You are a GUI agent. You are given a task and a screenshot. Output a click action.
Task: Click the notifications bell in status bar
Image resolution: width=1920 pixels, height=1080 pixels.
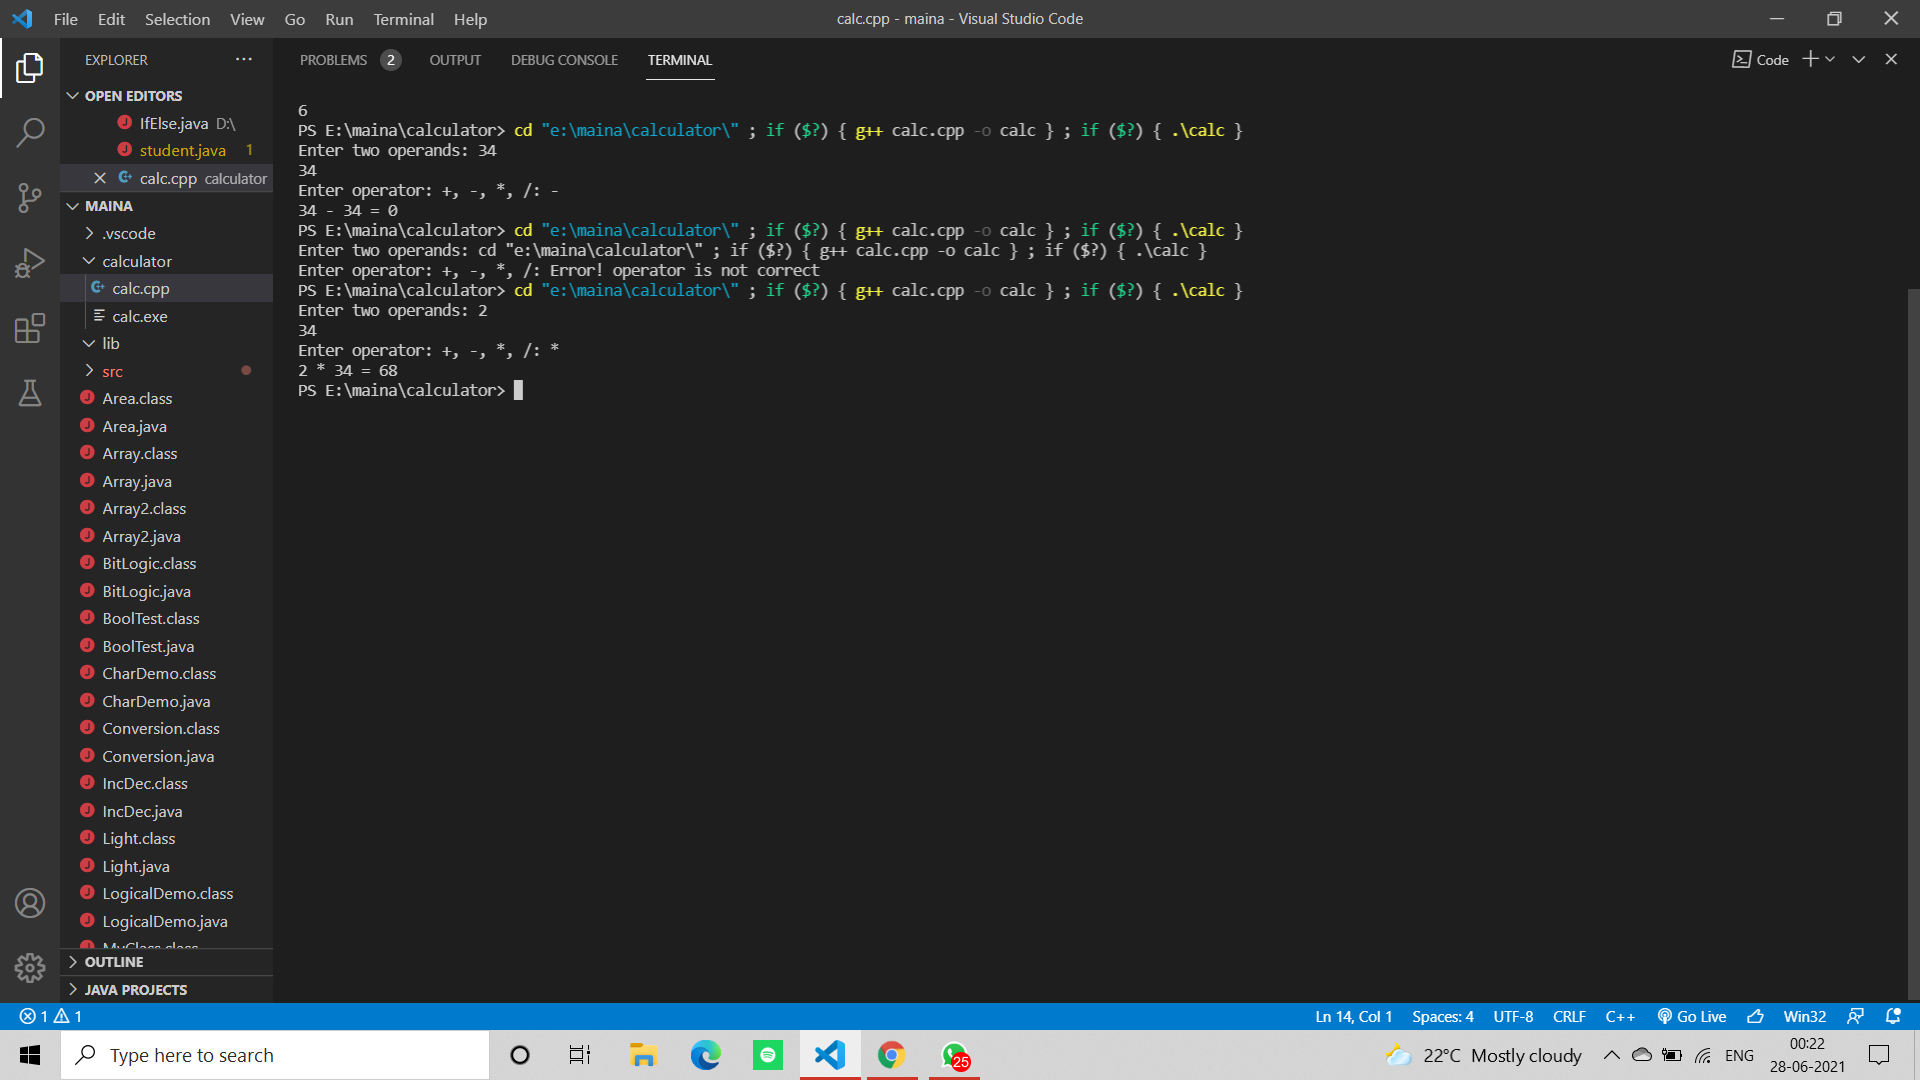(1893, 1016)
